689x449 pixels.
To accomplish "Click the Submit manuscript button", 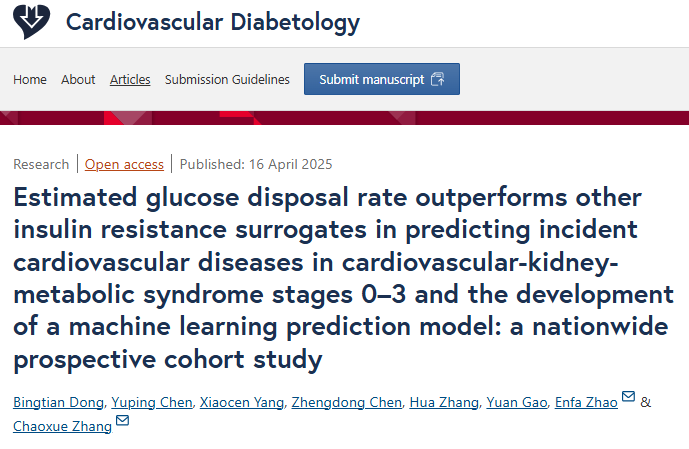I will click(x=382, y=79).
